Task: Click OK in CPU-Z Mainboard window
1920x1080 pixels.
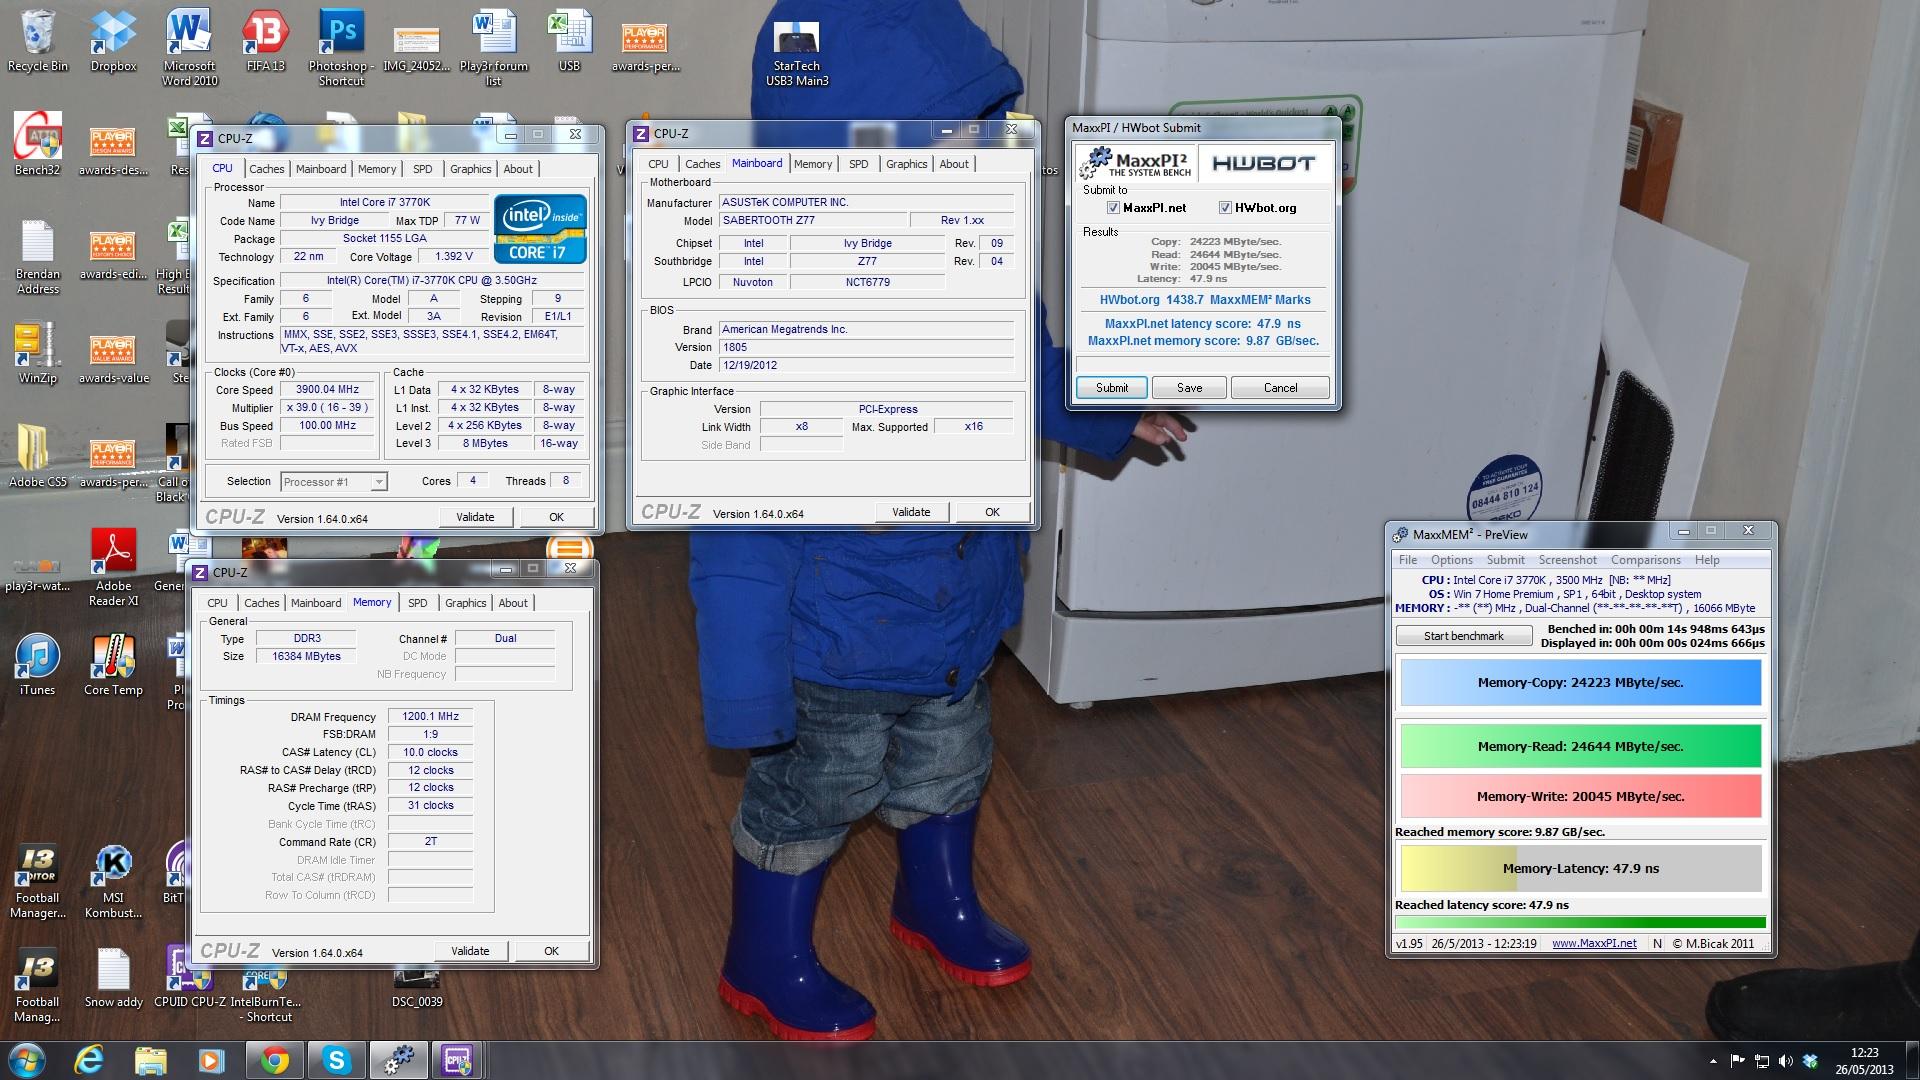Action: coord(992,512)
